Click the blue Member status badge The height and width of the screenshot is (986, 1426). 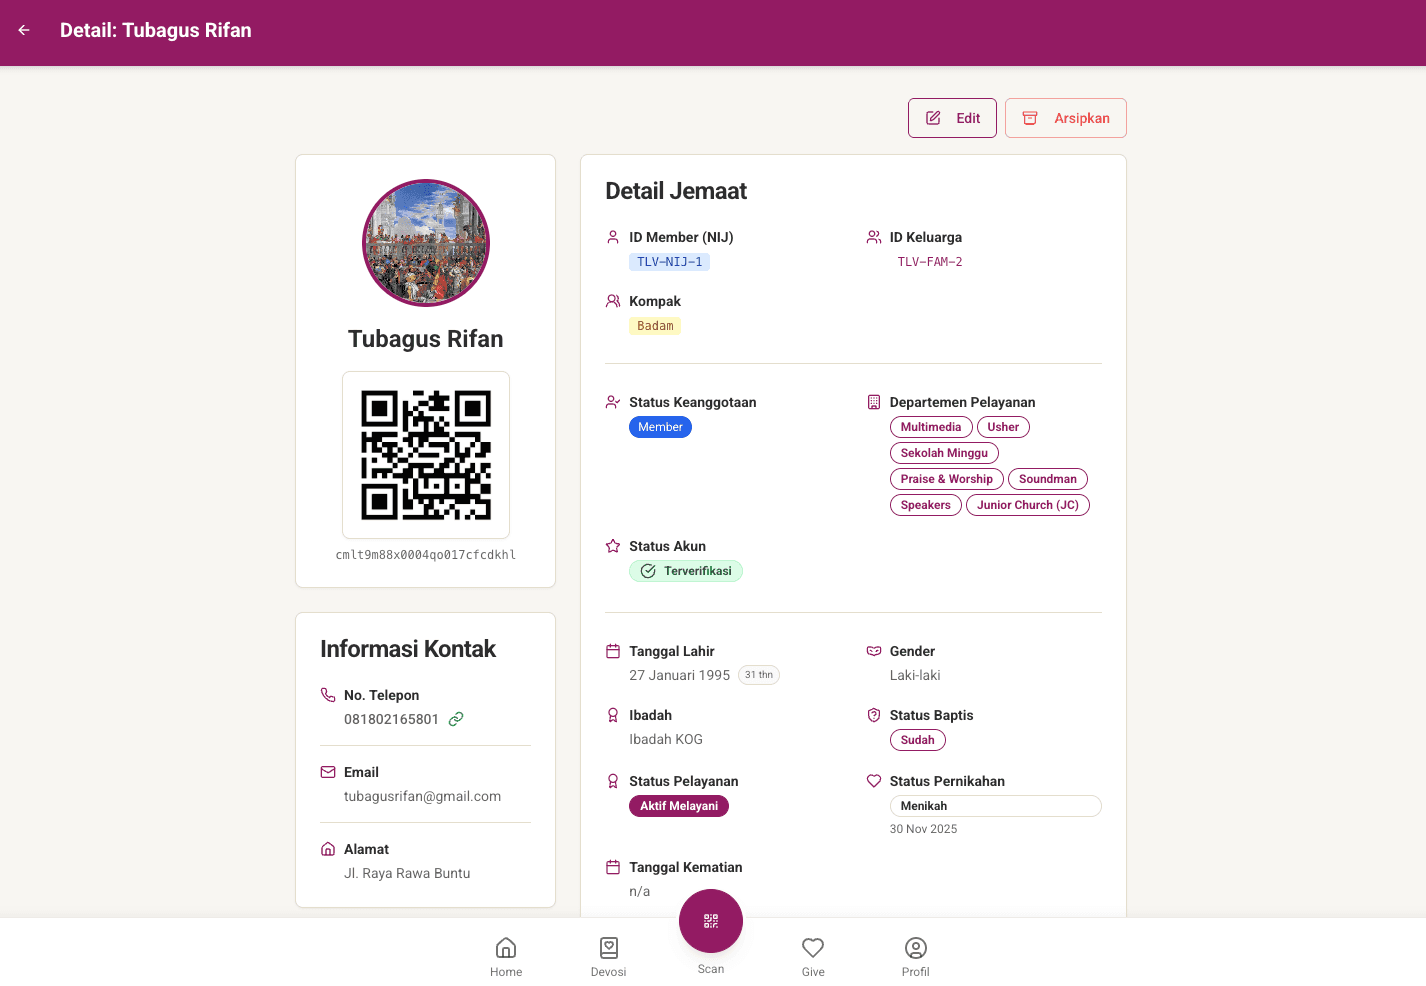click(x=660, y=427)
